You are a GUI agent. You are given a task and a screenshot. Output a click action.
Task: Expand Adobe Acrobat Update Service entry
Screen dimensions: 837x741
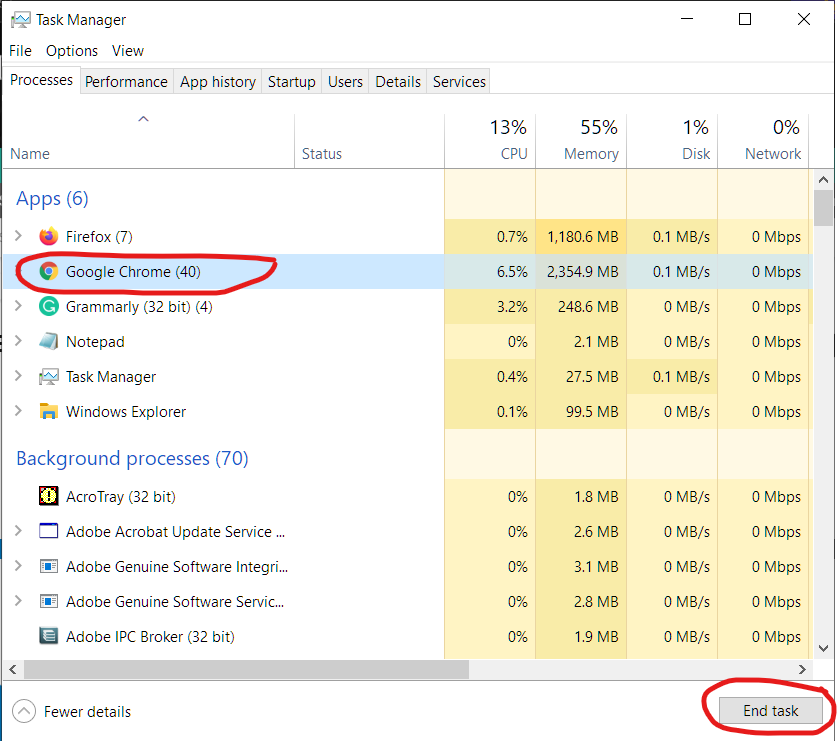[18, 530]
